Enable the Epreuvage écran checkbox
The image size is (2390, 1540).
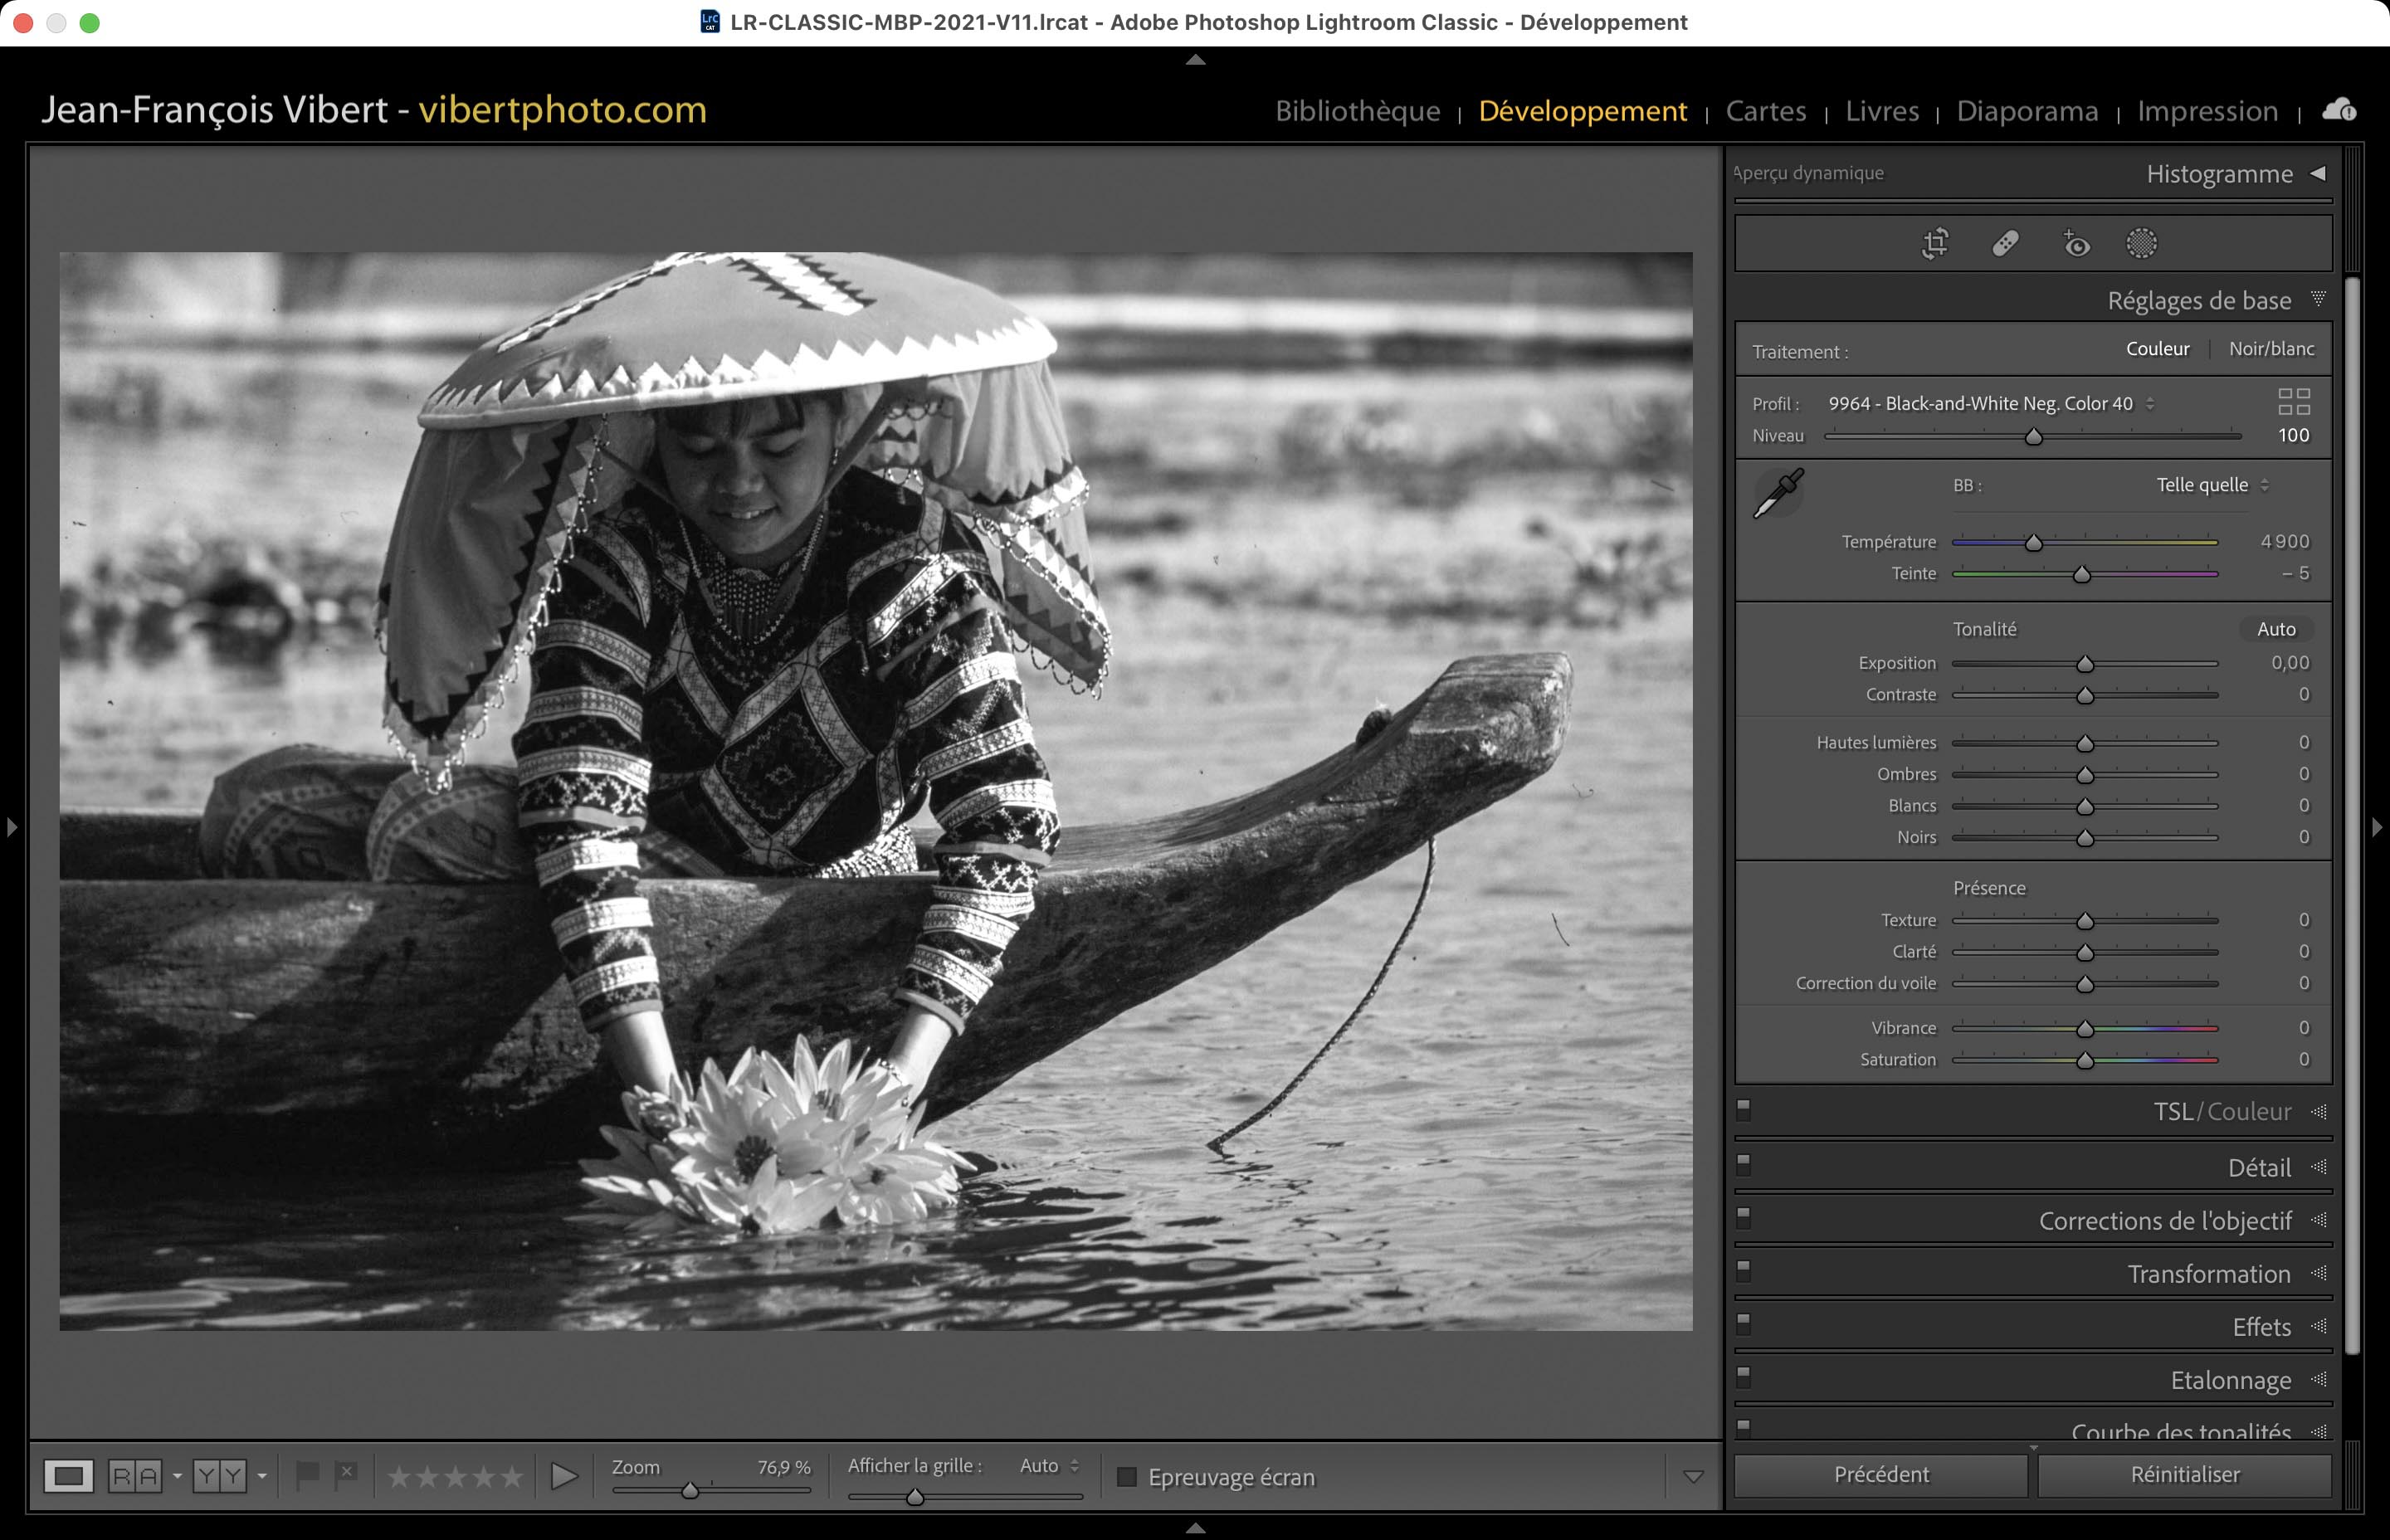pos(1127,1477)
